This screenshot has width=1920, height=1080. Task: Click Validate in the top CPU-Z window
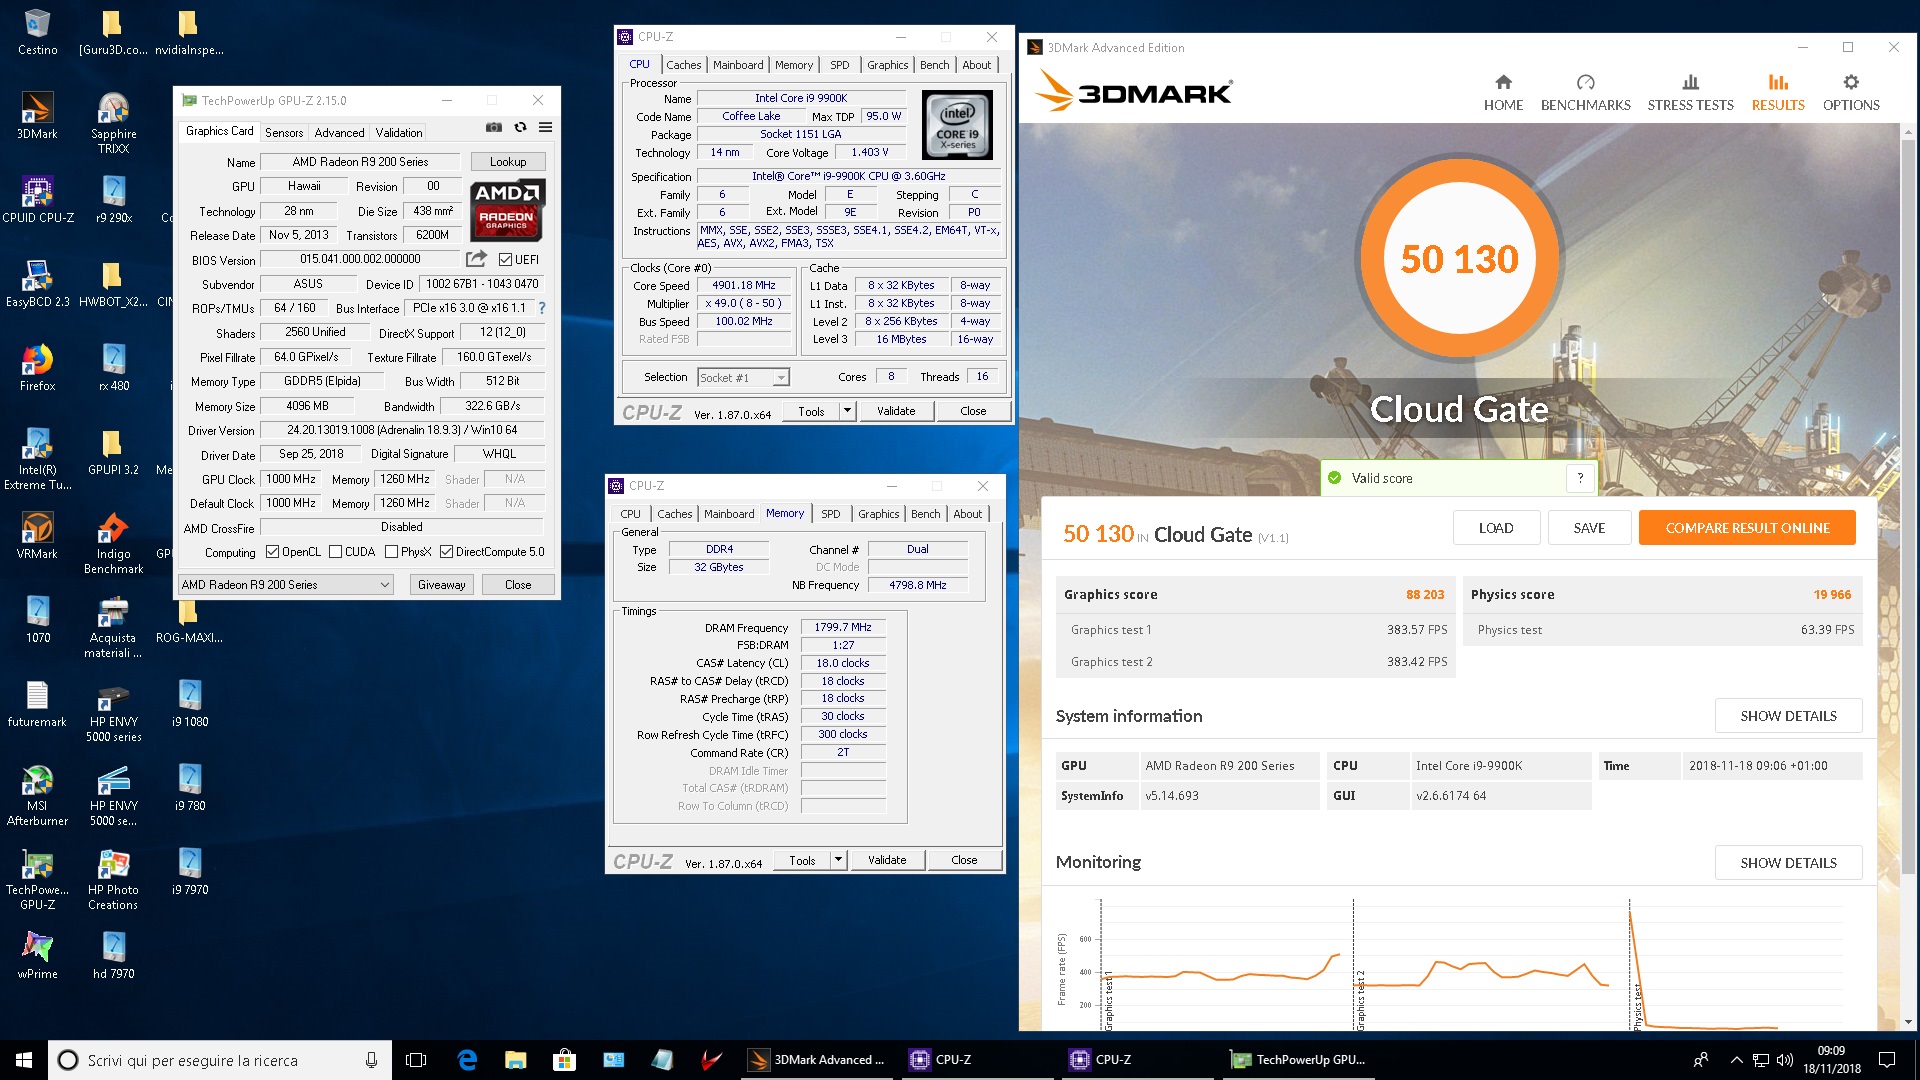(896, 411)
